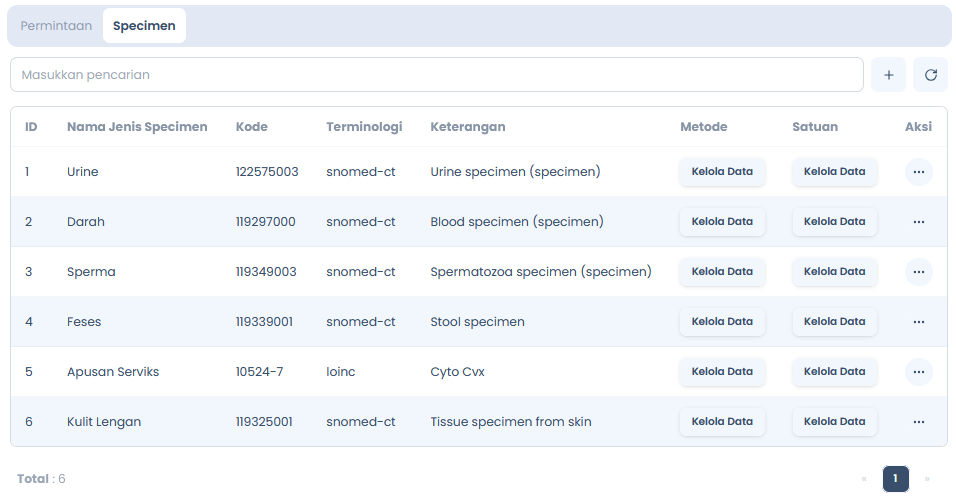
Task: Click Satuan Kelola Data for Darah
Action: 835,222
